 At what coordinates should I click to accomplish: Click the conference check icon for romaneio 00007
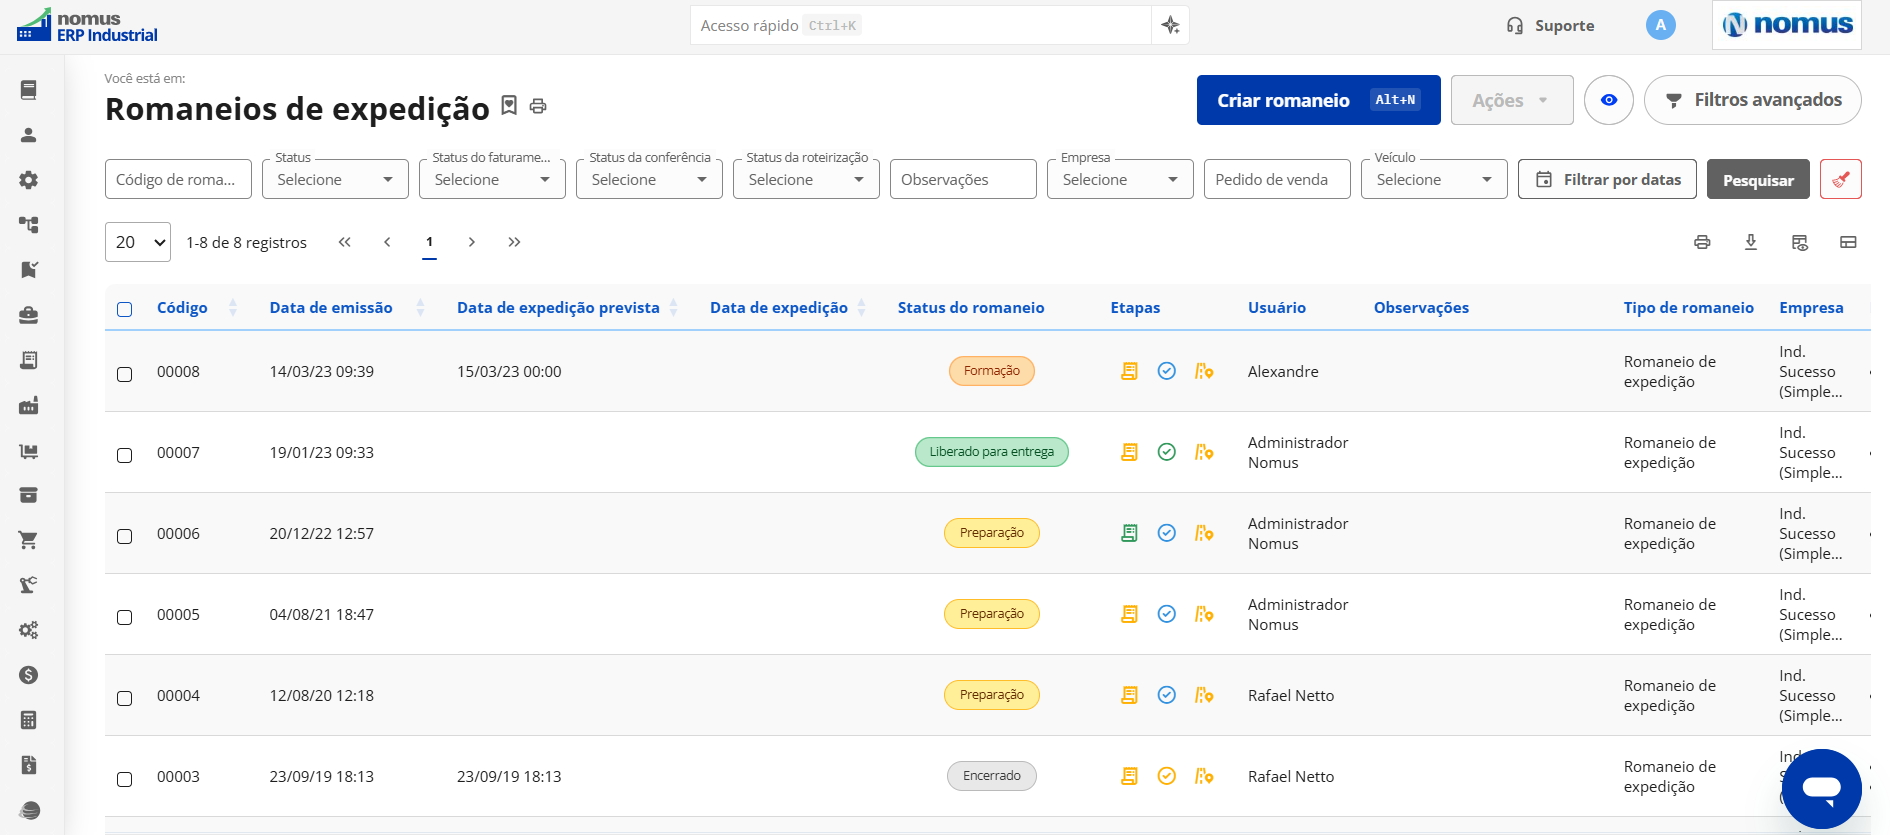point(1167,452)
